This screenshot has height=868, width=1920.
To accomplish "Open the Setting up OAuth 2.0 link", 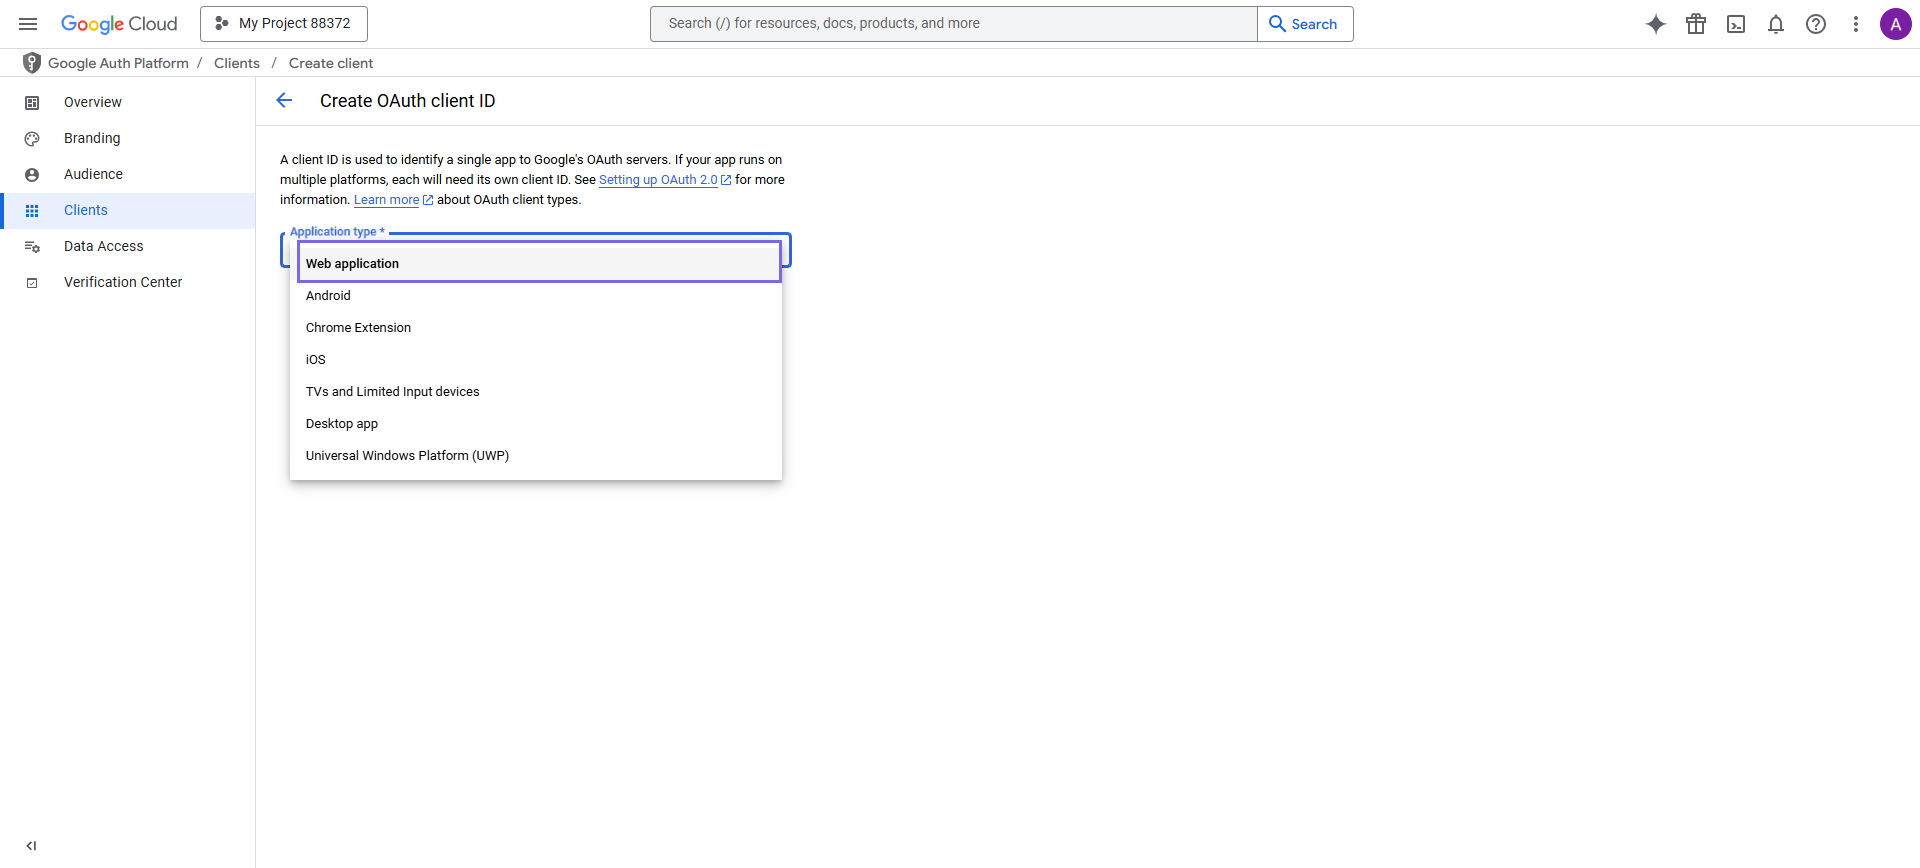I will pos(658,180).
